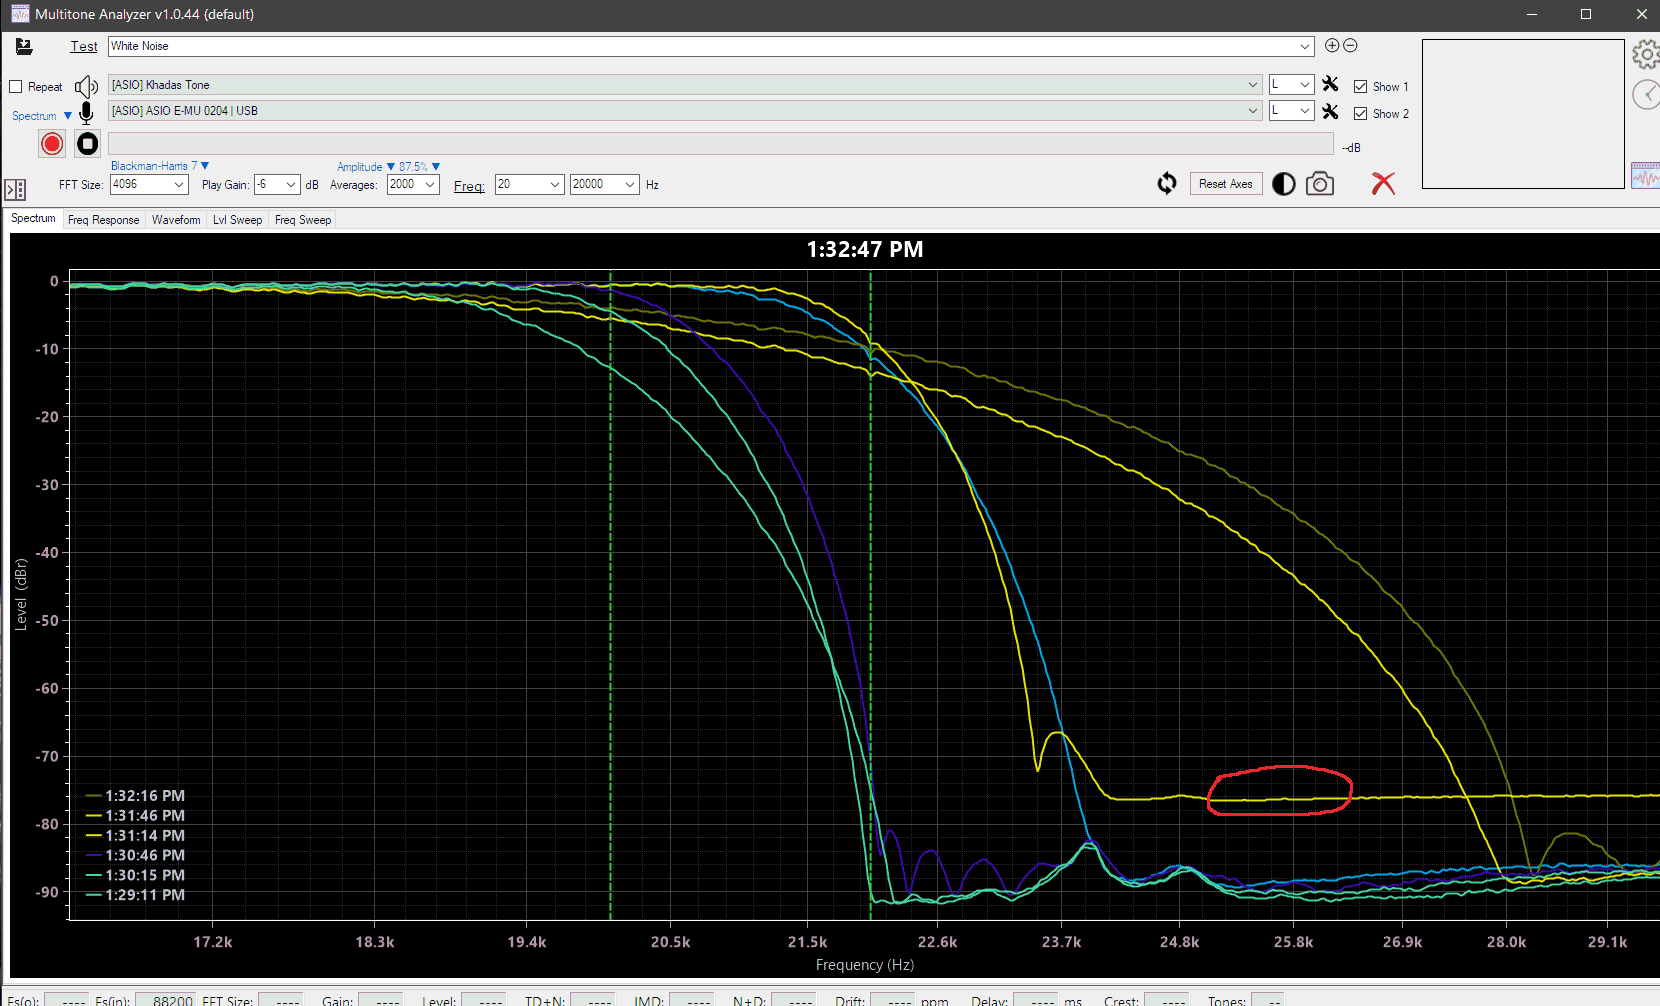Click the level meter progress bar
This screenshot has width=1660, height=1006.
pos(721,144)
